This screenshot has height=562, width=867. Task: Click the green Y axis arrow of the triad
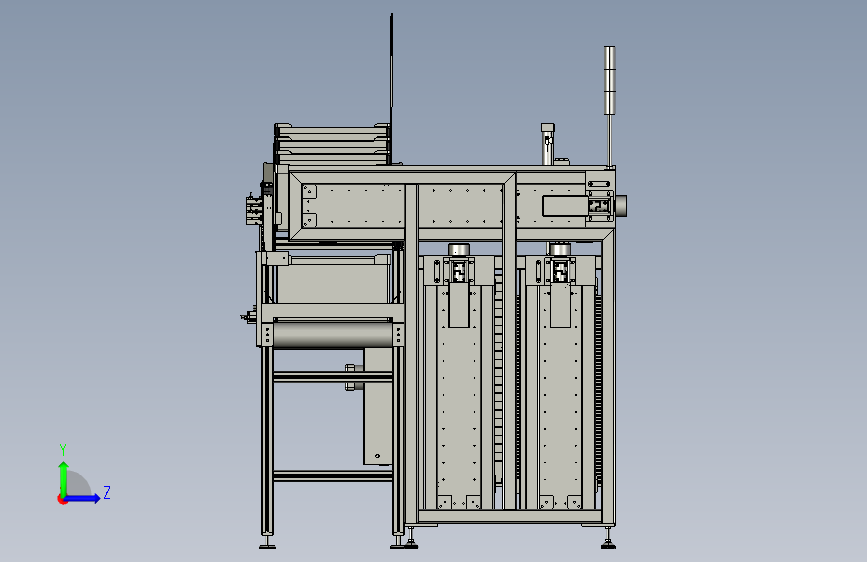click(64, 479)
